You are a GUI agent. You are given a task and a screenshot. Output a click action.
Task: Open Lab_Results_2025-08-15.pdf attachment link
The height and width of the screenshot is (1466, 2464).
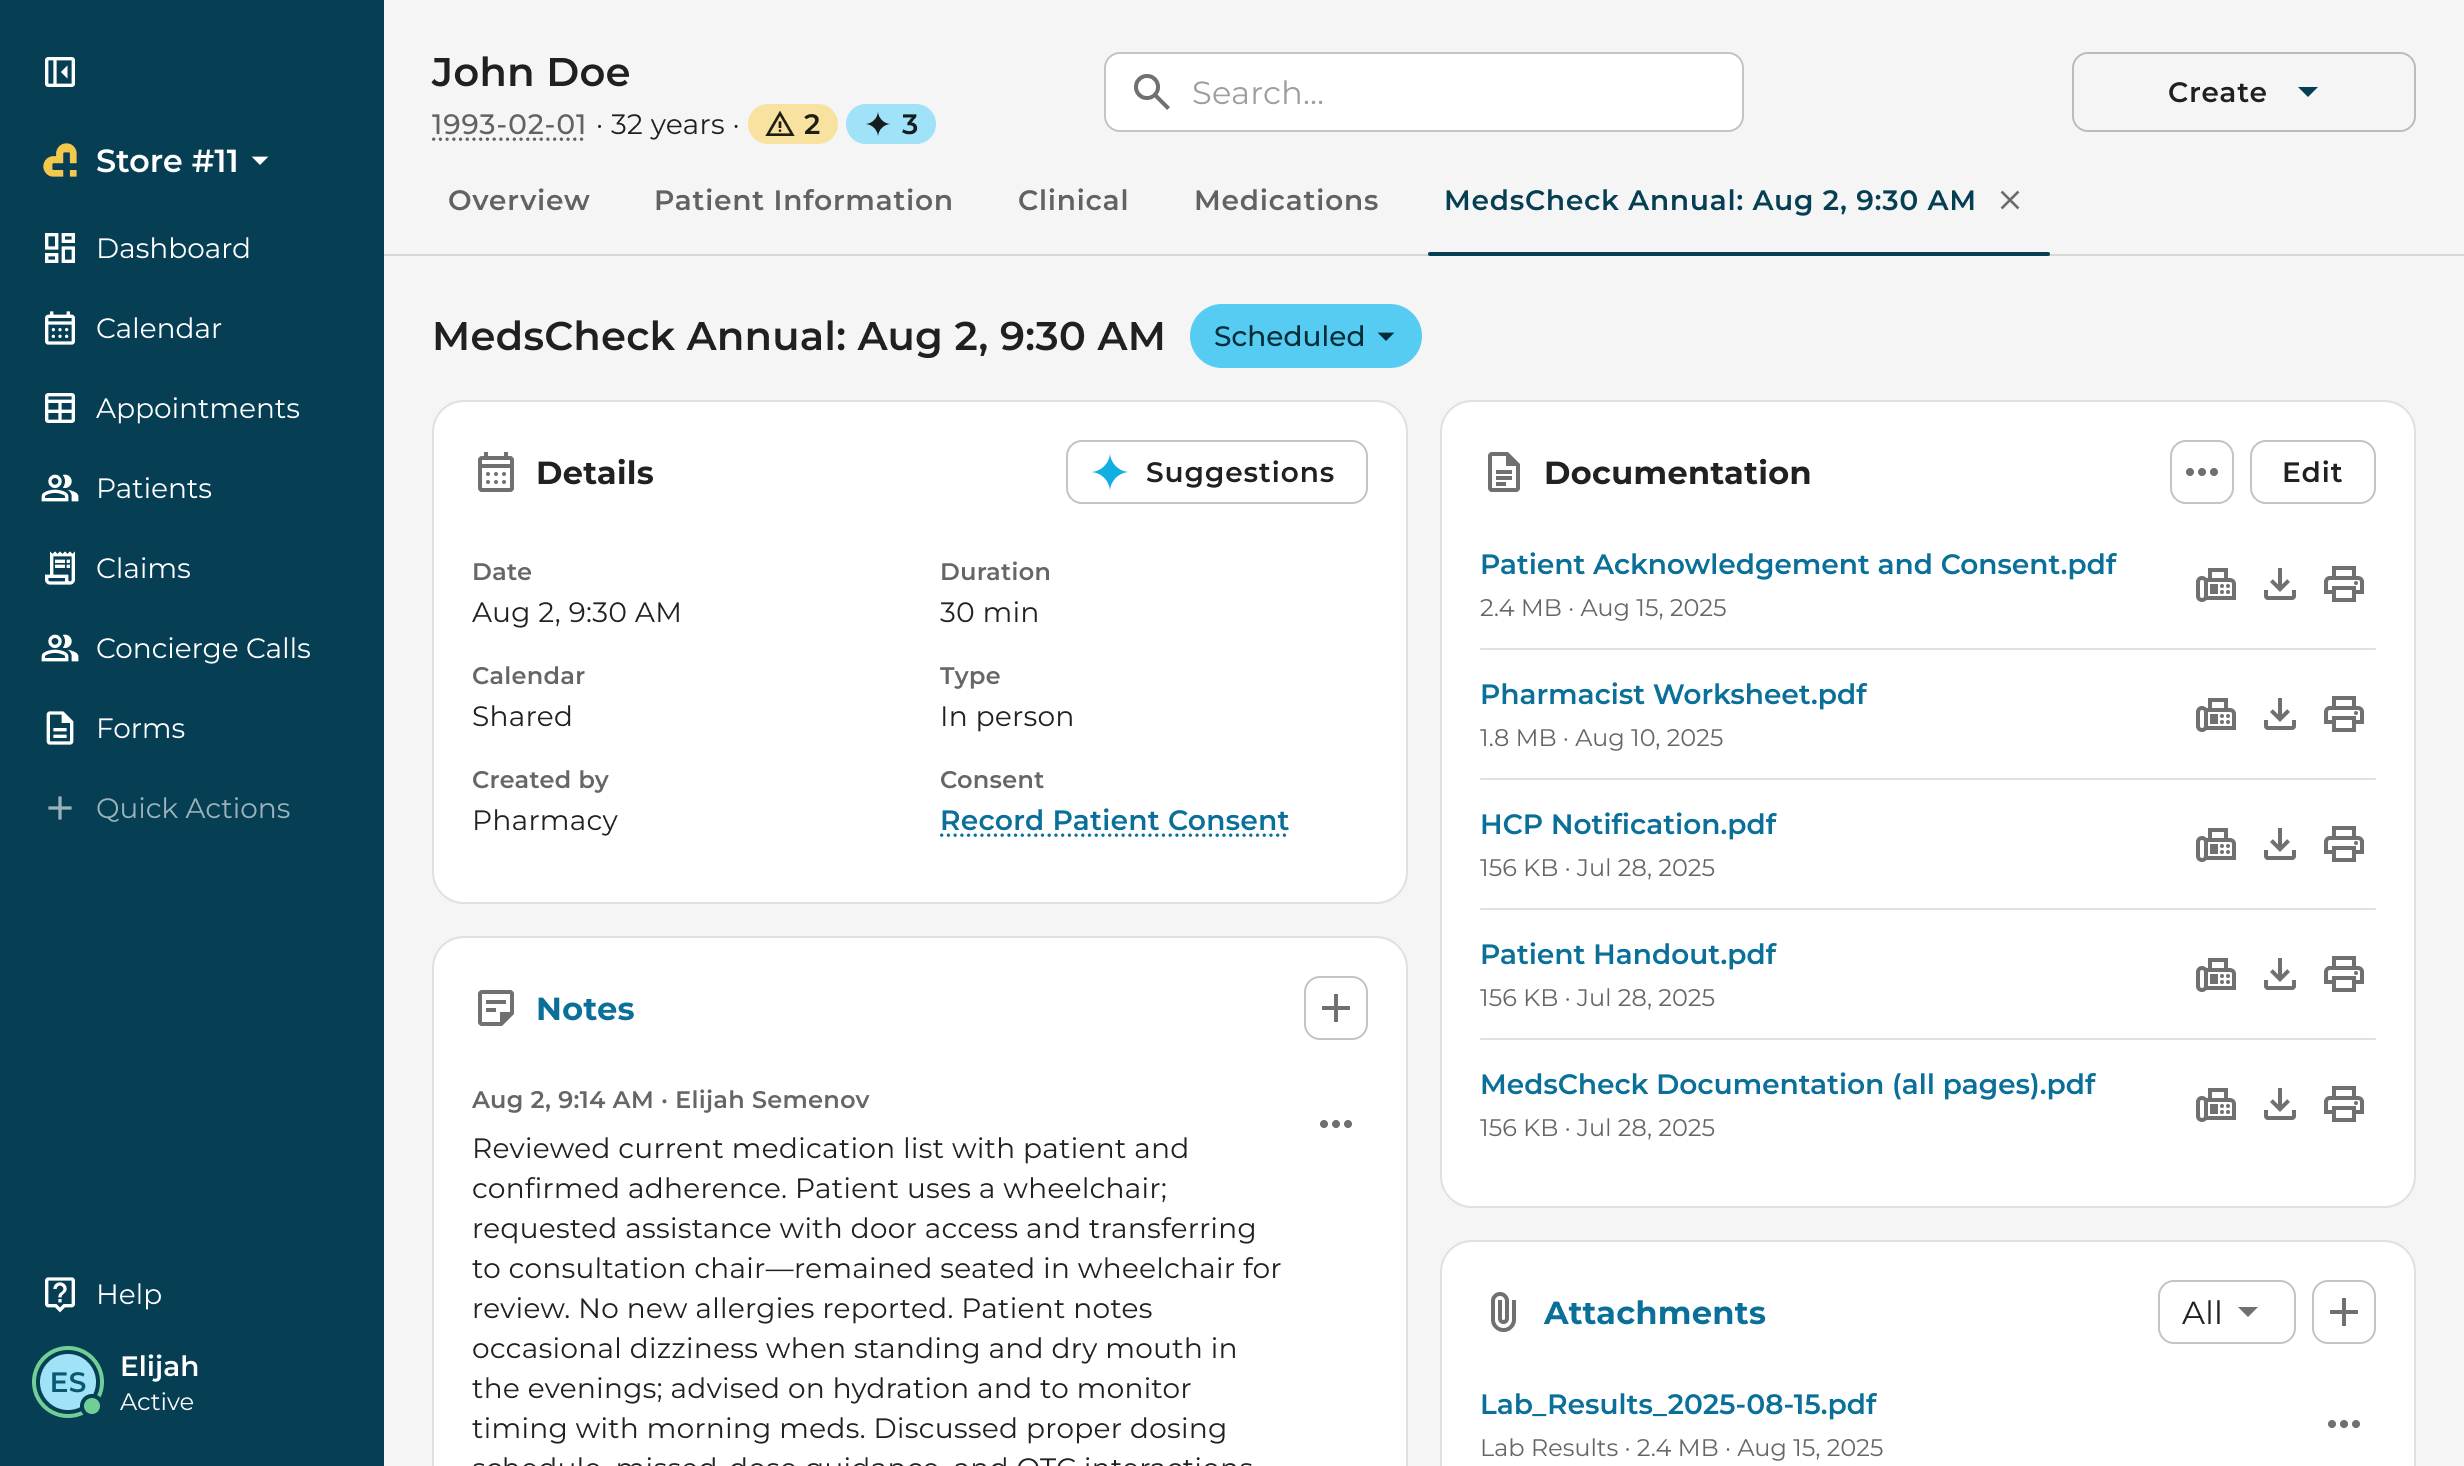click(1678, 1404)
